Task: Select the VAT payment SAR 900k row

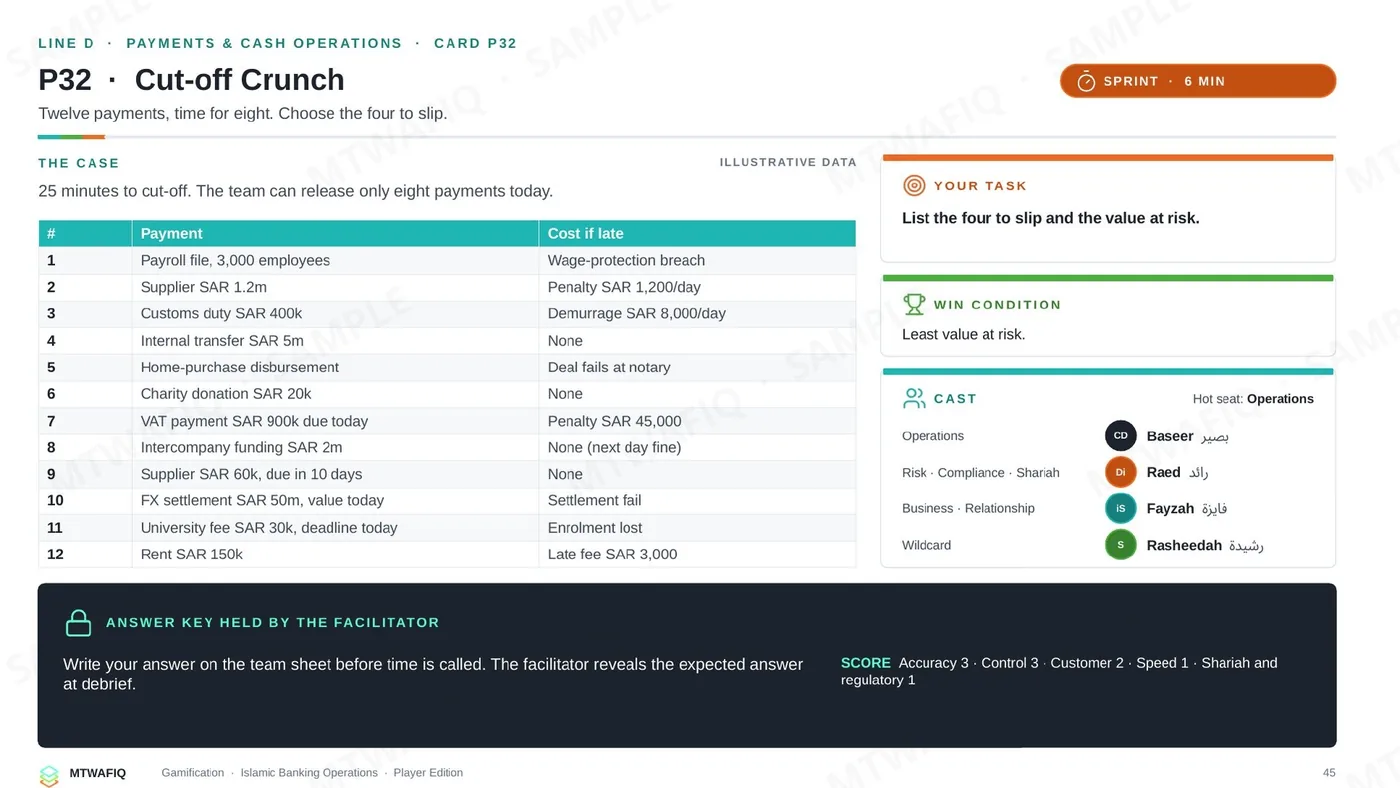Action: (x=447, y=421)
